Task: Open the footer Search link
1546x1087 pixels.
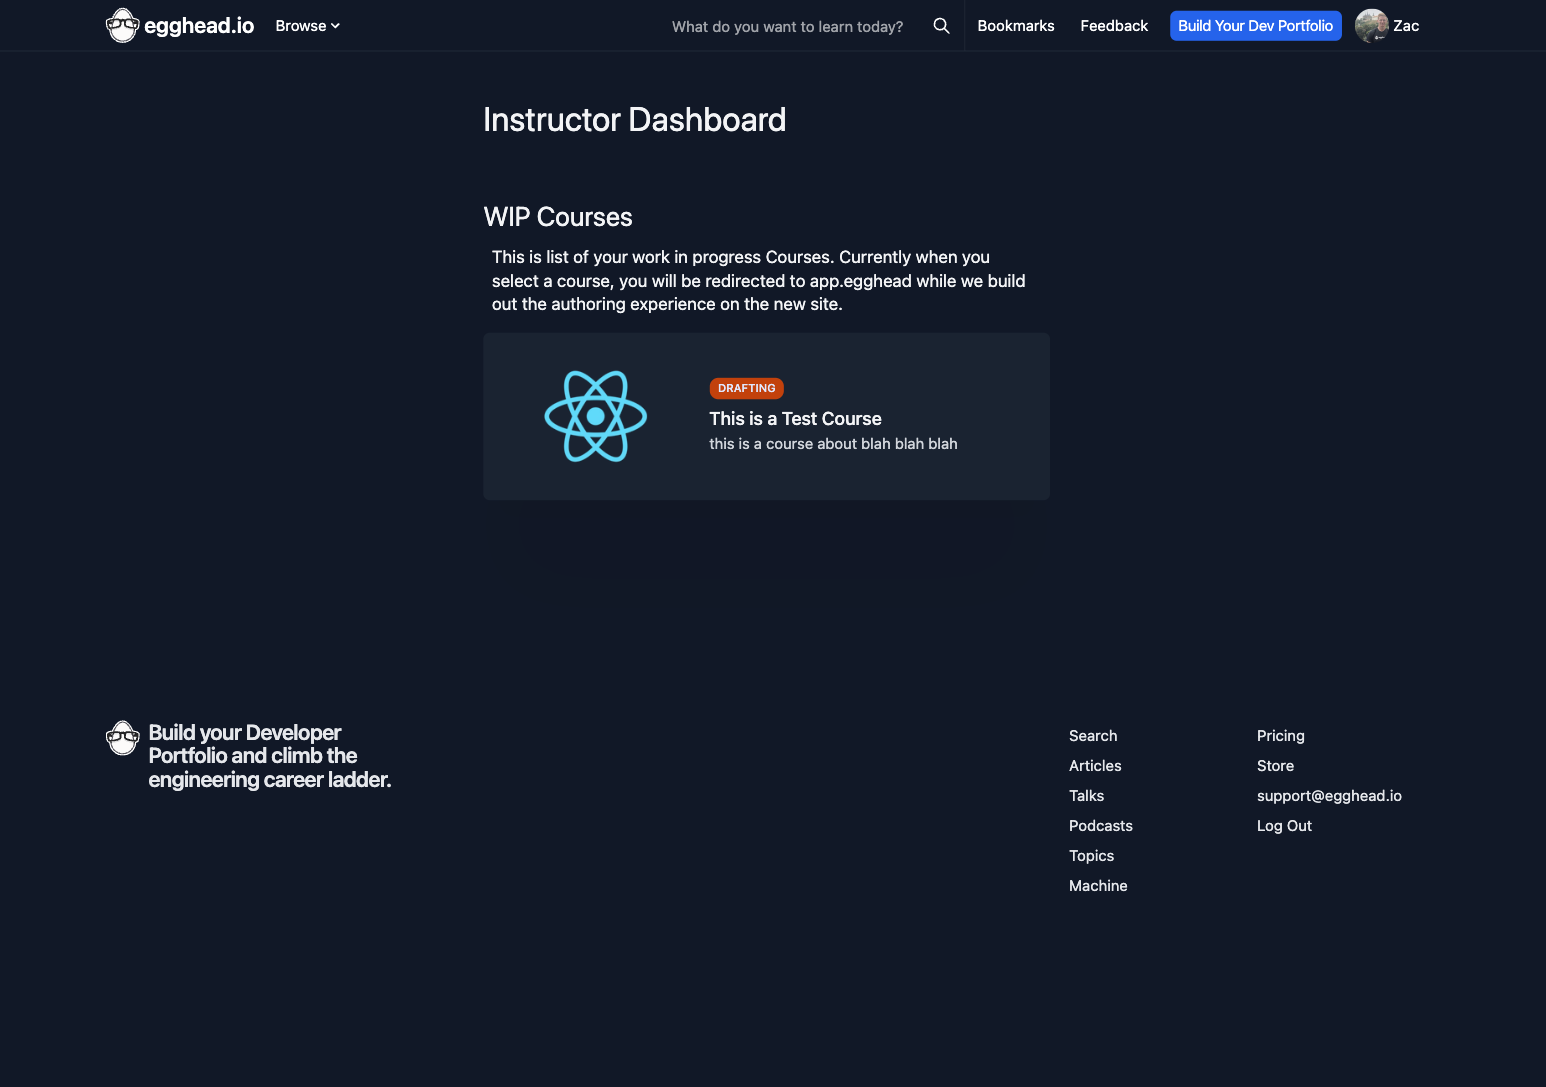Action: 1093,736
